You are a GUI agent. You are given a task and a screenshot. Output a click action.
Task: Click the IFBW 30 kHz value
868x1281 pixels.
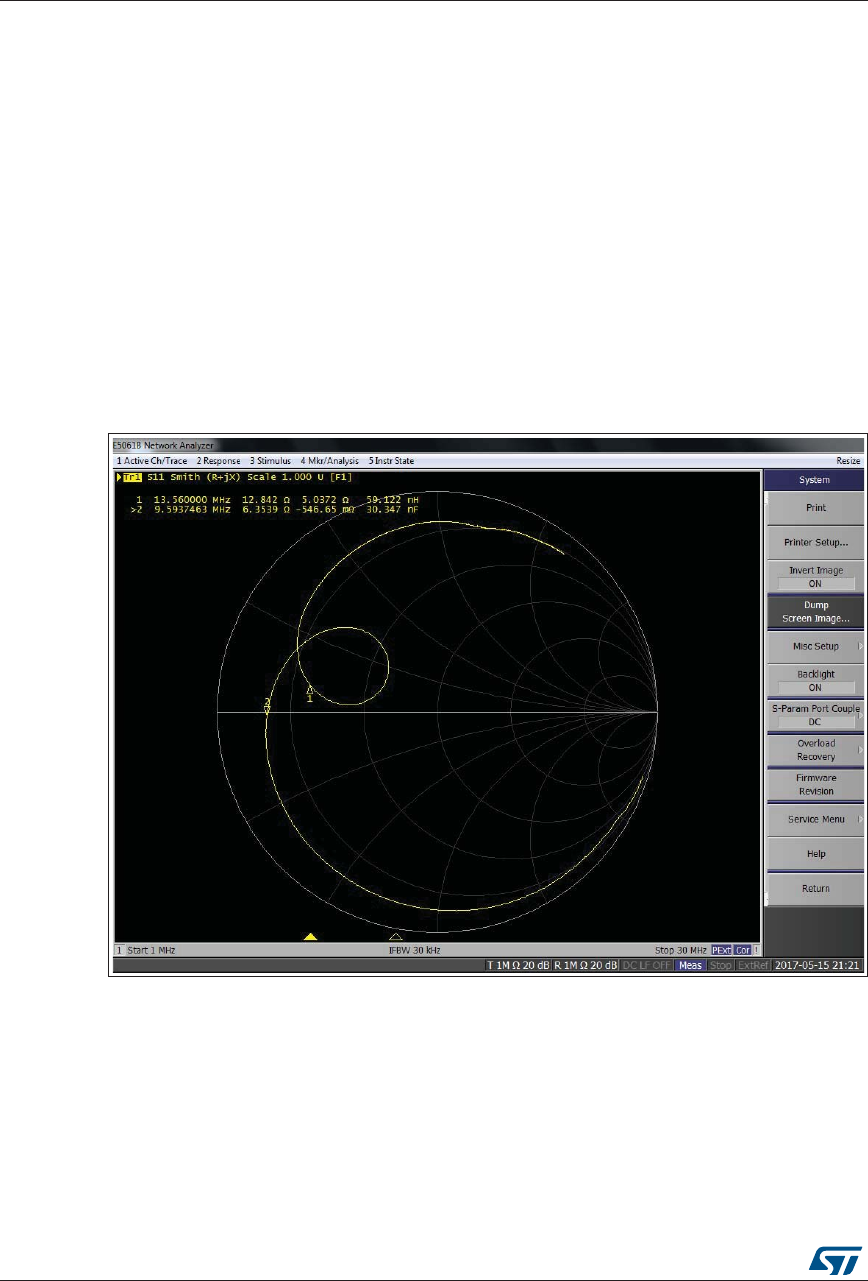point(415,949)
